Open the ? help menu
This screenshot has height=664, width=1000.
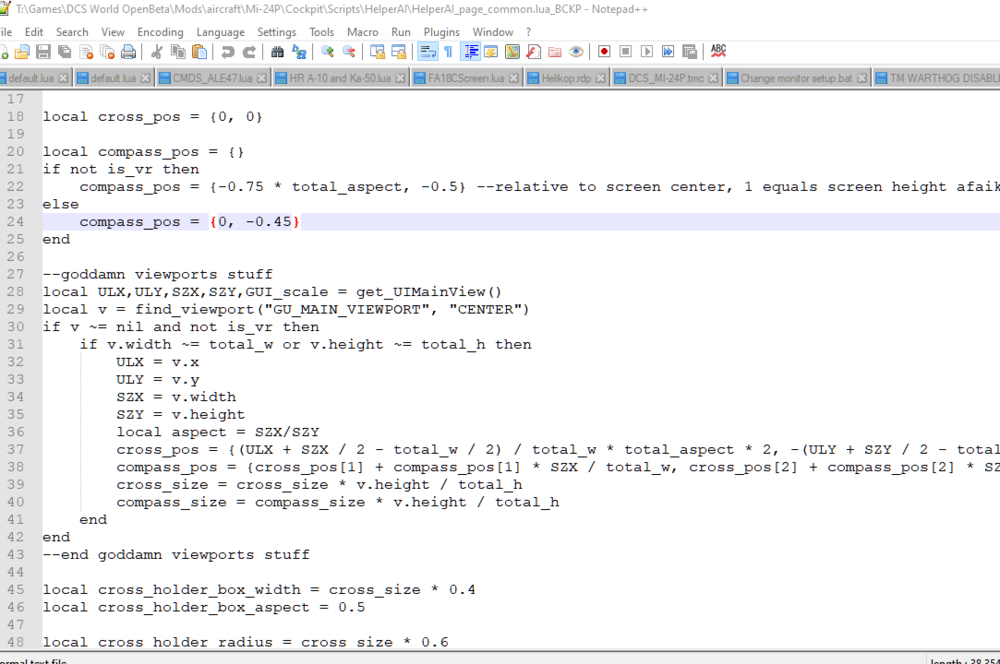(528, 32)
